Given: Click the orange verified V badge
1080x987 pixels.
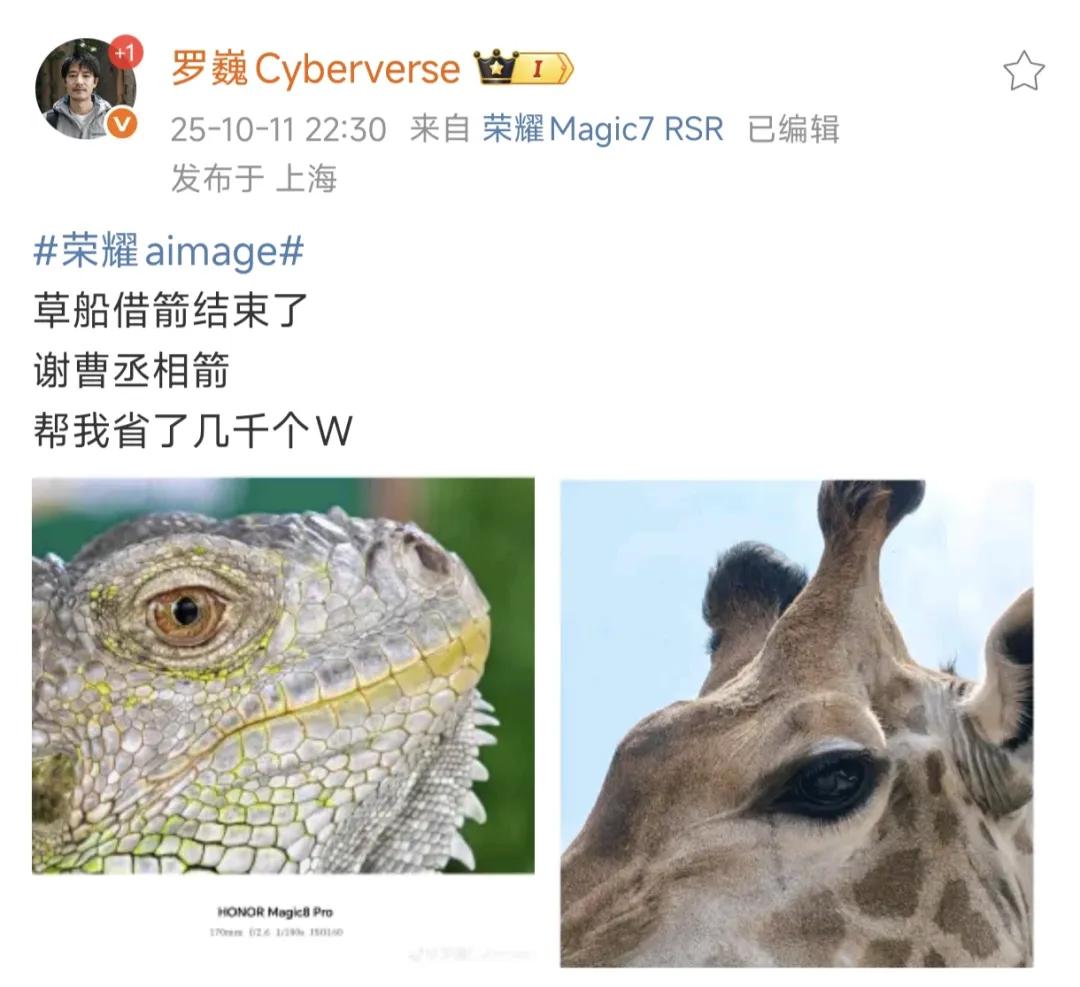Looking at the screenshot, I should point(123,124).
